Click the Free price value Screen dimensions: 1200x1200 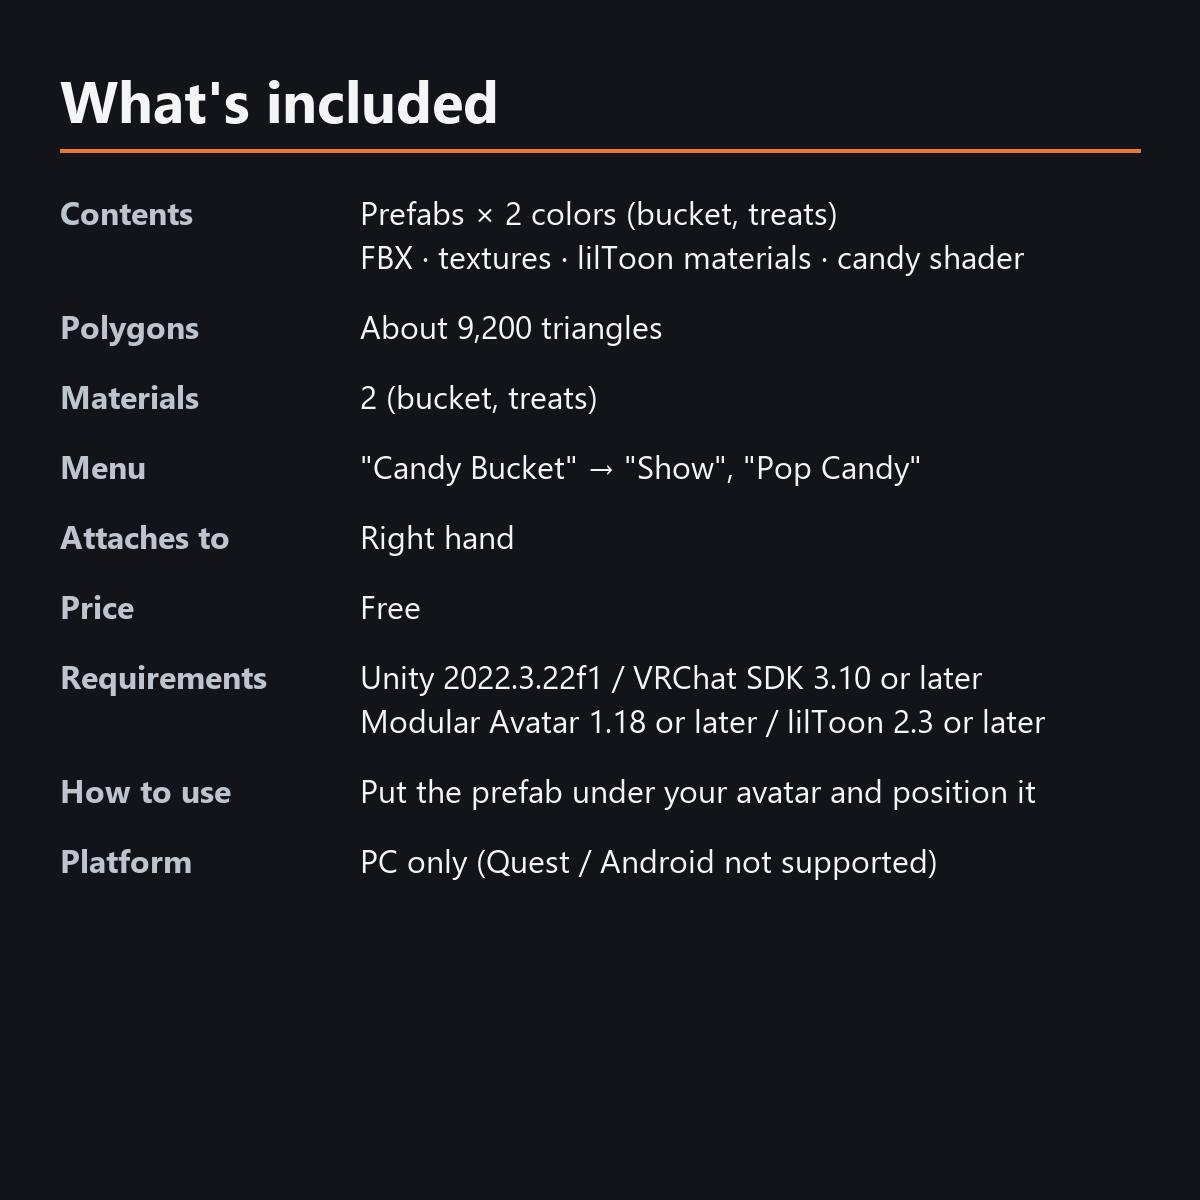click(390, 608)
